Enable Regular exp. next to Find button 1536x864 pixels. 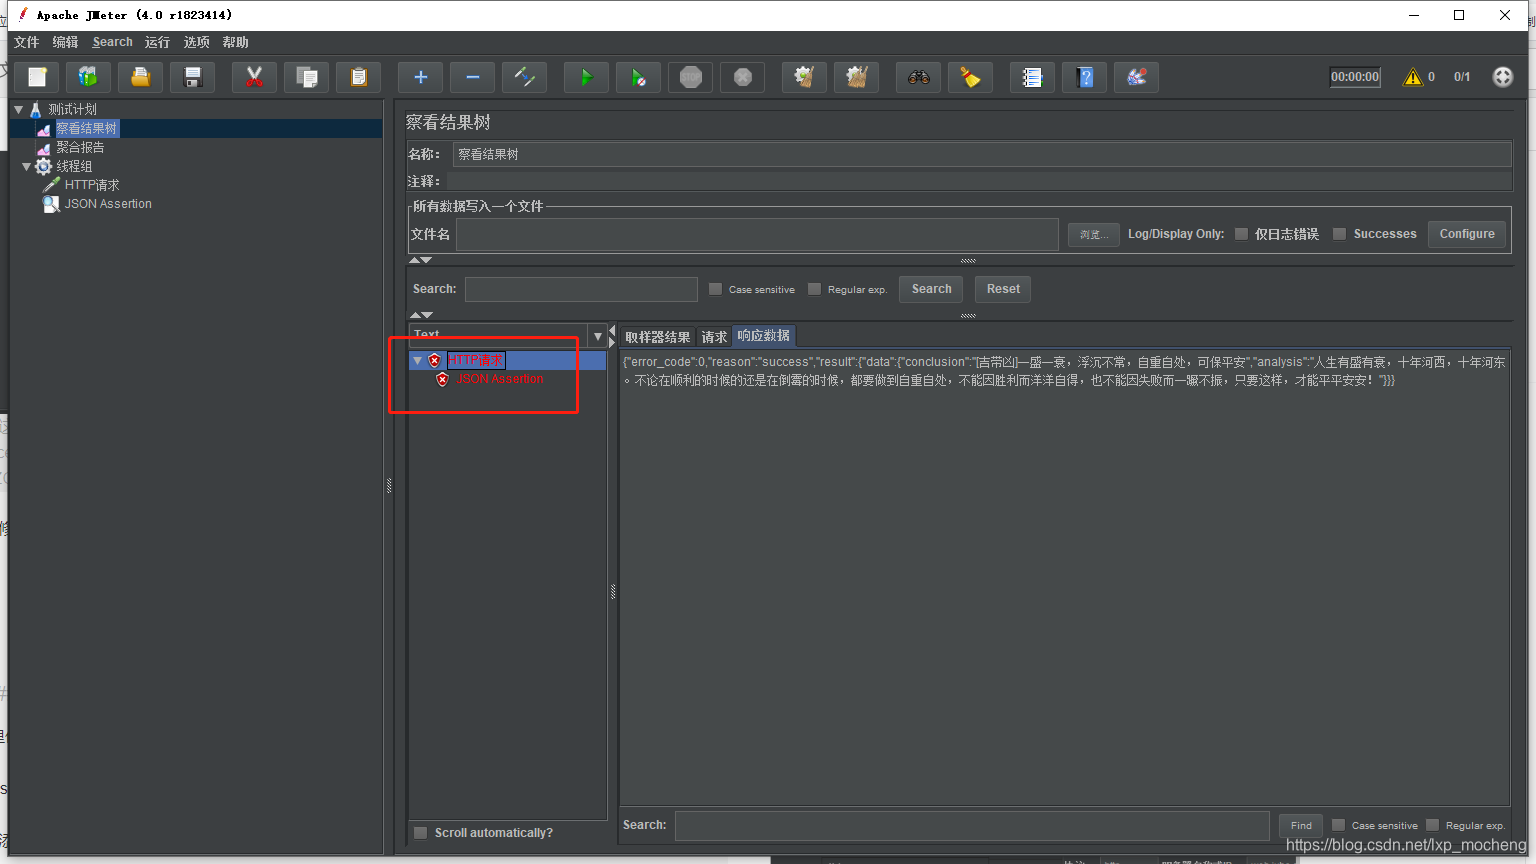coord(1432,825)
